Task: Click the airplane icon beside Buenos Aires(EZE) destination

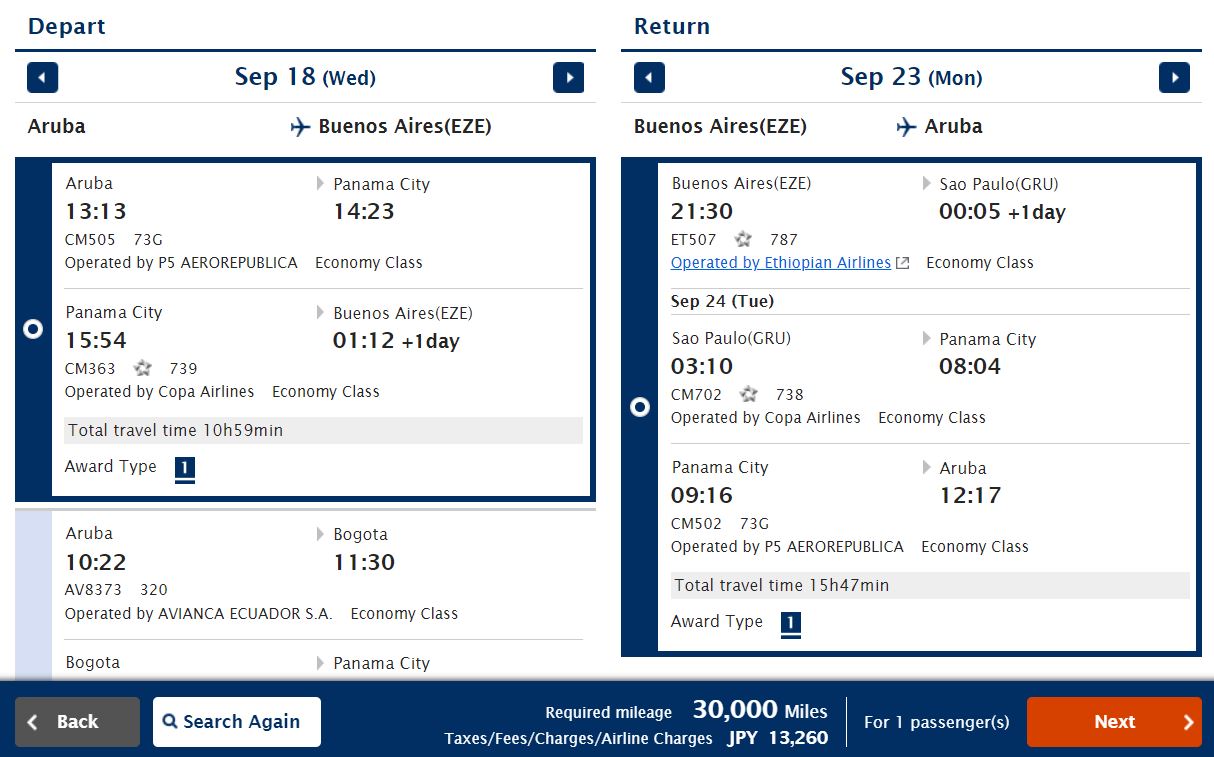Action: (x=300, y=127)
